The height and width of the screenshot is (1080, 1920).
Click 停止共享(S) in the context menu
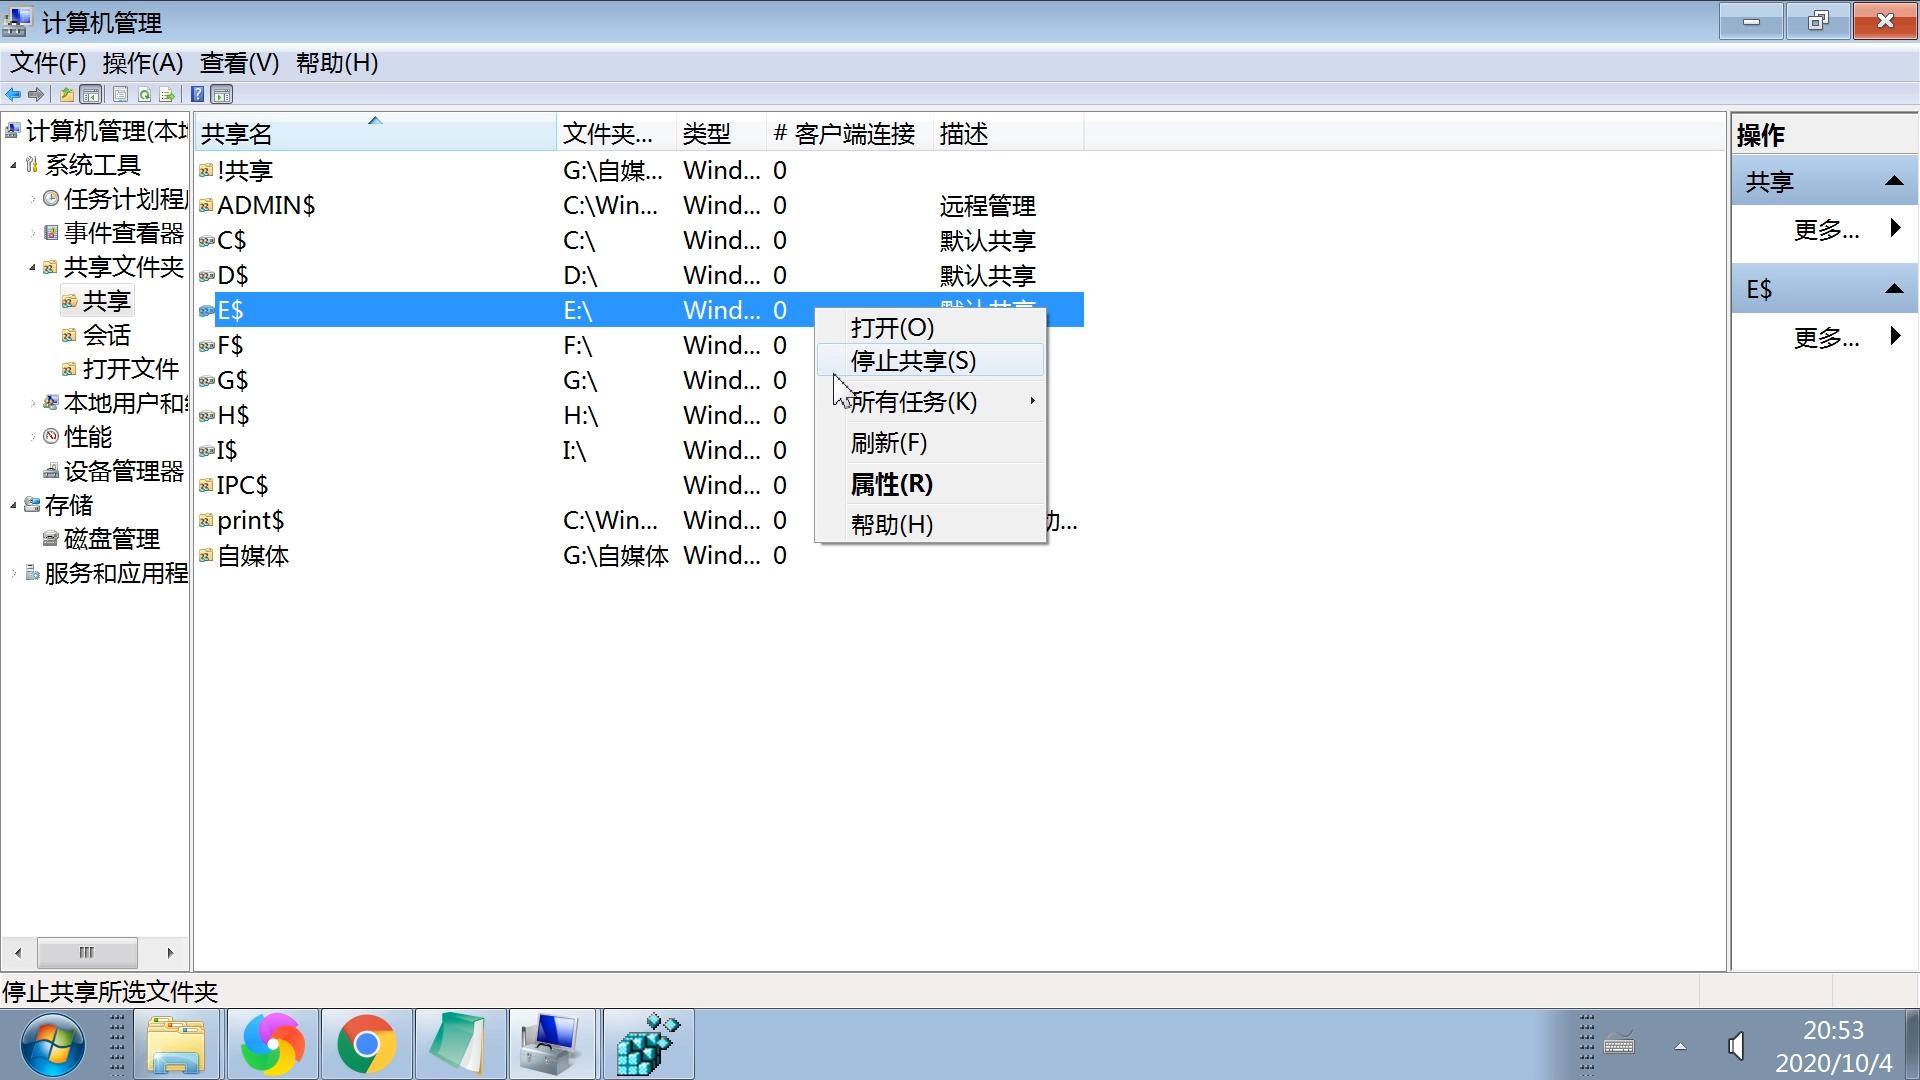pyautogui.click(x=911, y=360)
